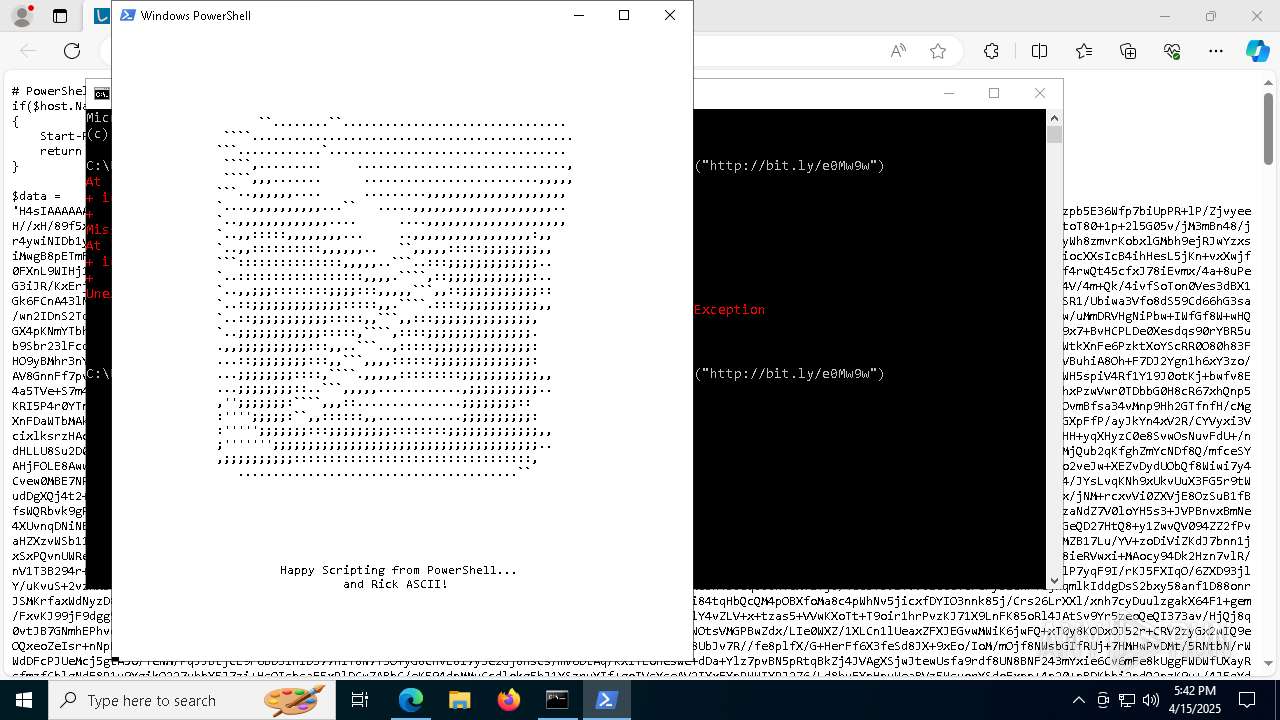The image size is (1280, 720).
Task: Restore down the Edge browser window
Action: (x=1211, y=16)
